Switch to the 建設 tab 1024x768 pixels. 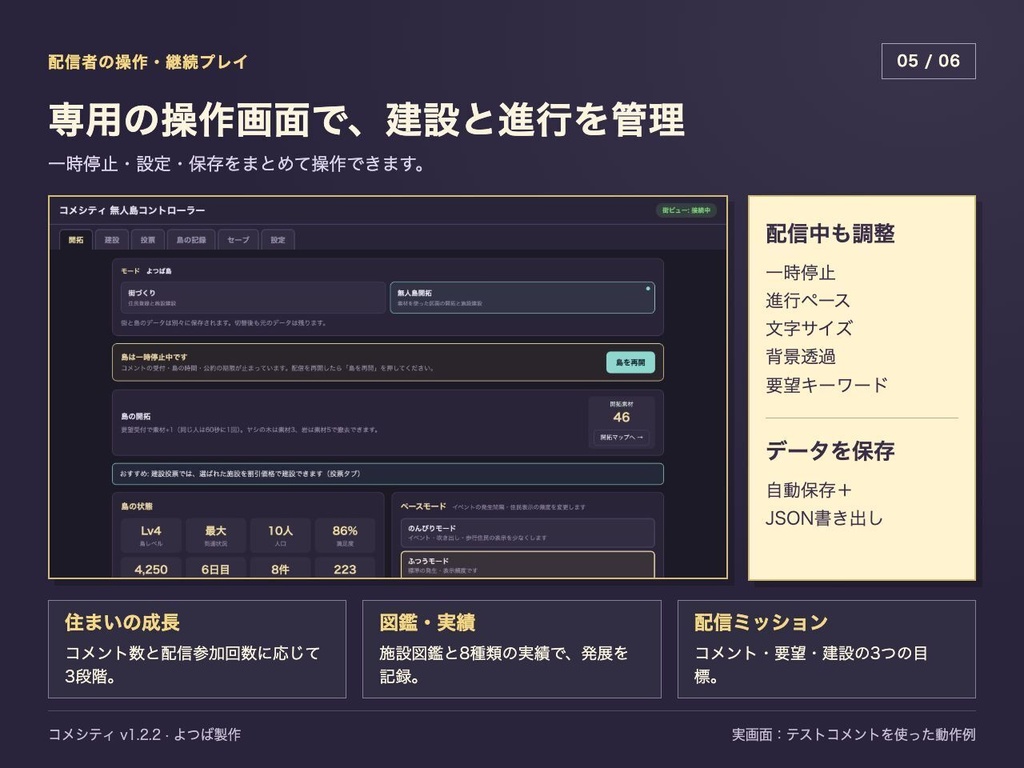(x=112, y=240)
